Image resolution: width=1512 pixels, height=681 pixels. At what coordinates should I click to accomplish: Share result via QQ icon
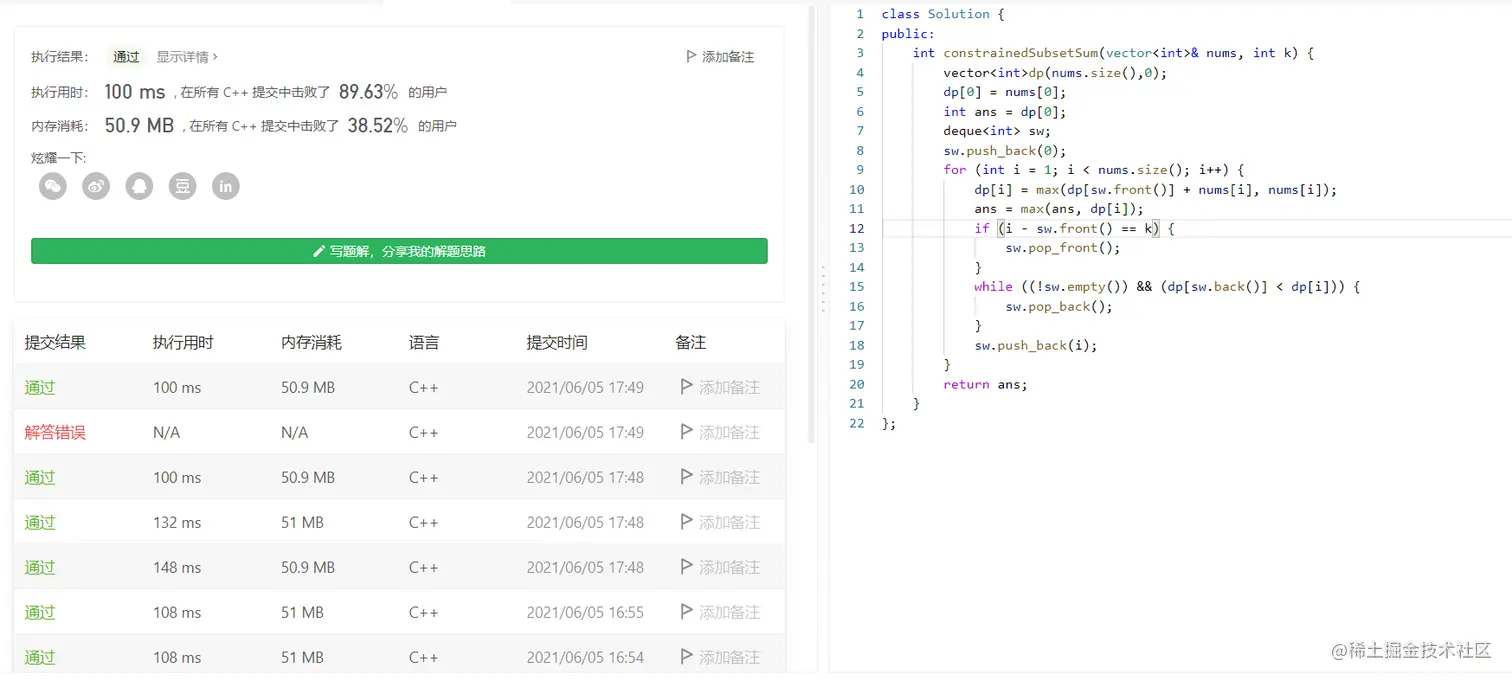(139, 186)
